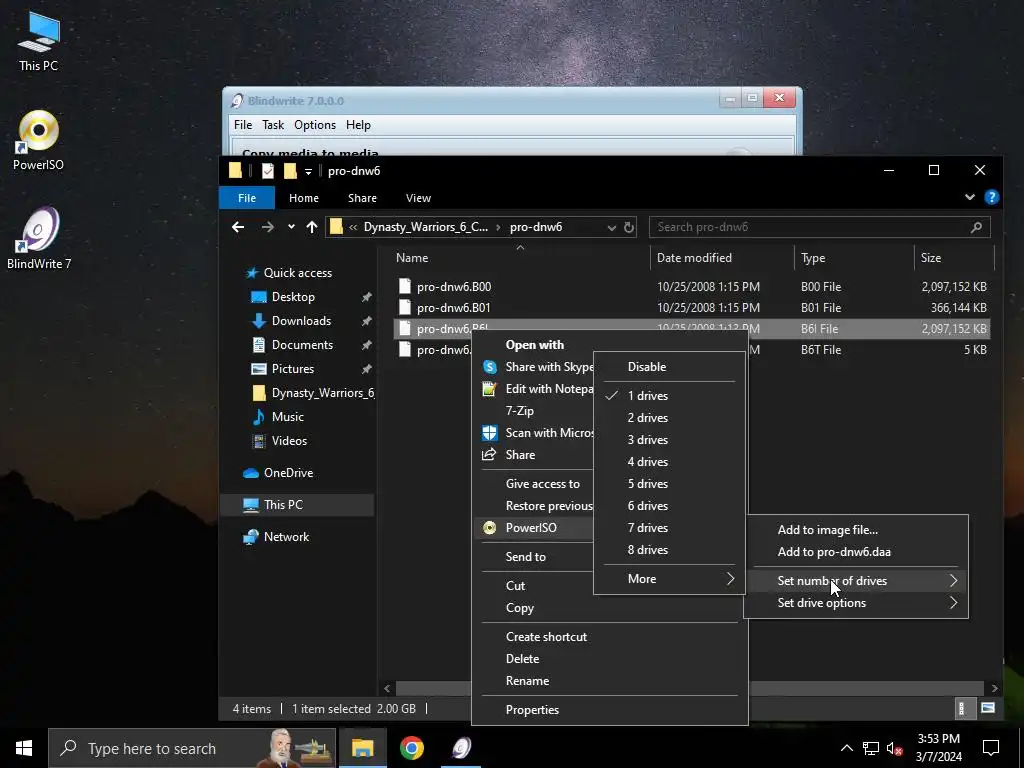
Task: Click the search magnifier icon in Explorer
Action: tap(976, 227)
